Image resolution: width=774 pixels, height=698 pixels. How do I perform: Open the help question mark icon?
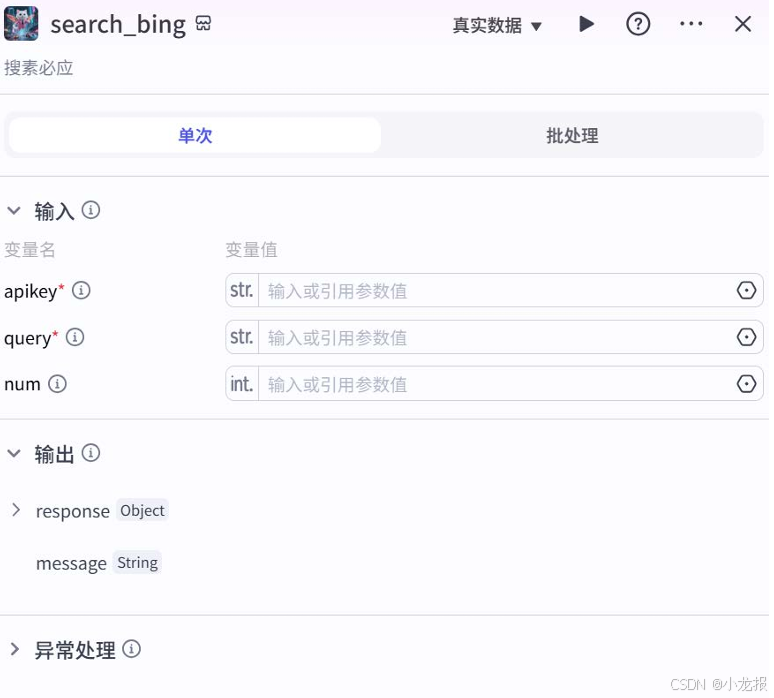(638, 24)
